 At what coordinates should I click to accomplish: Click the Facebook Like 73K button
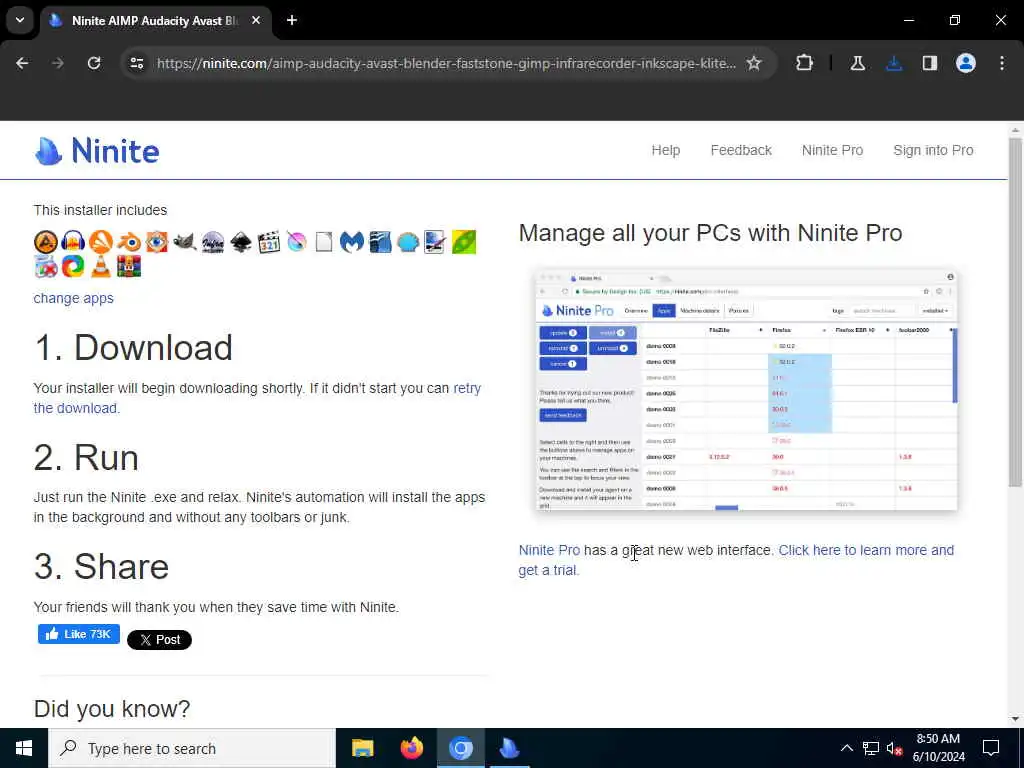point(79,634)
